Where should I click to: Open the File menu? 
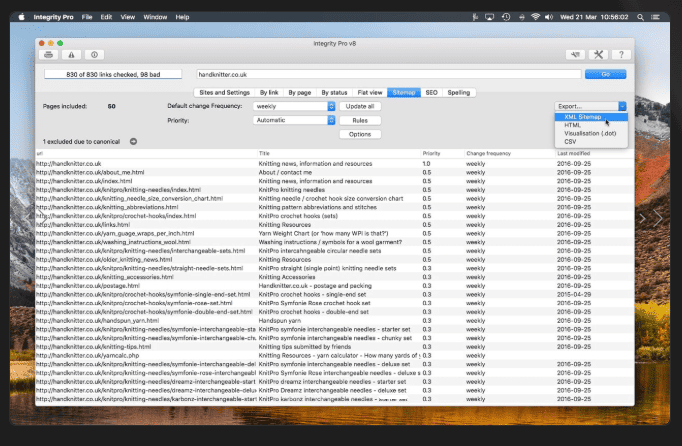pos(87,17)
